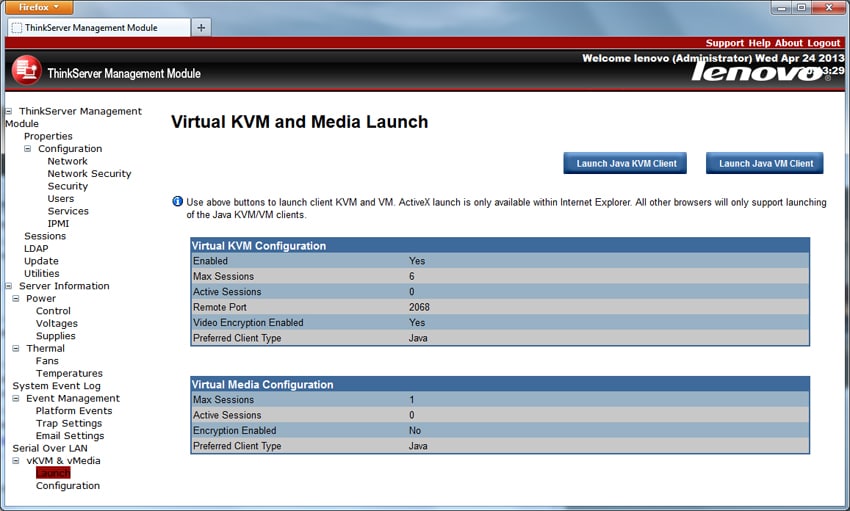Open Serial Over LAN page
The width and height of the screenshot is (850, 511).
tap(50, 448)
